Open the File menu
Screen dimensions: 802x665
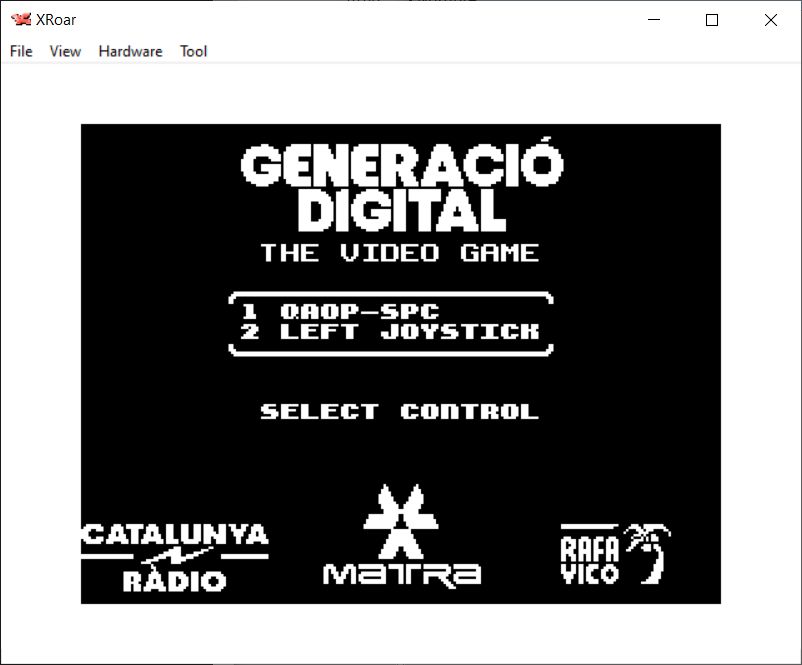(21, 51)
